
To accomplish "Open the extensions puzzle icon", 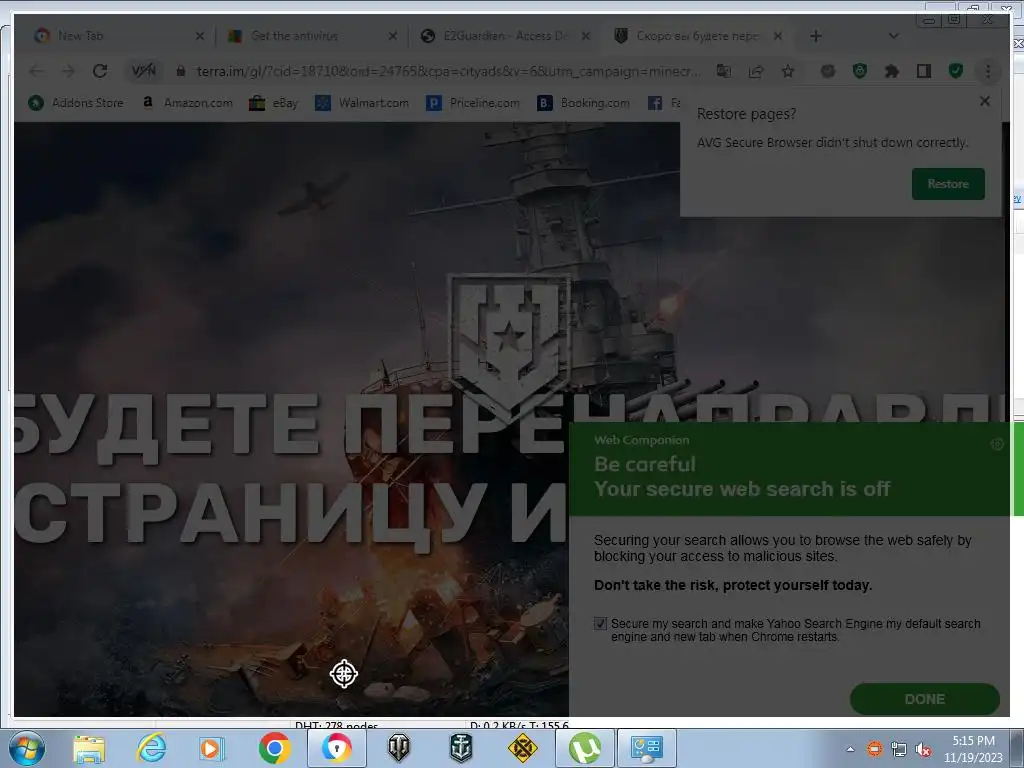I will pos(891,71).
